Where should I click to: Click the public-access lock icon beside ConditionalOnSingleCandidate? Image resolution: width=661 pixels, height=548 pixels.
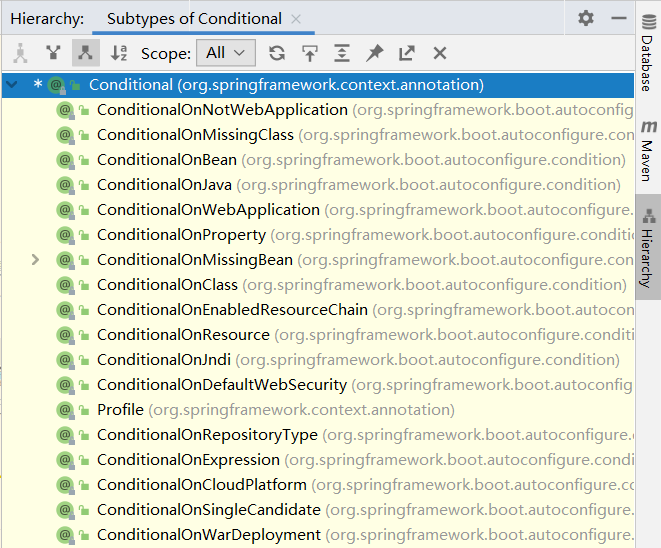point(84,510)
